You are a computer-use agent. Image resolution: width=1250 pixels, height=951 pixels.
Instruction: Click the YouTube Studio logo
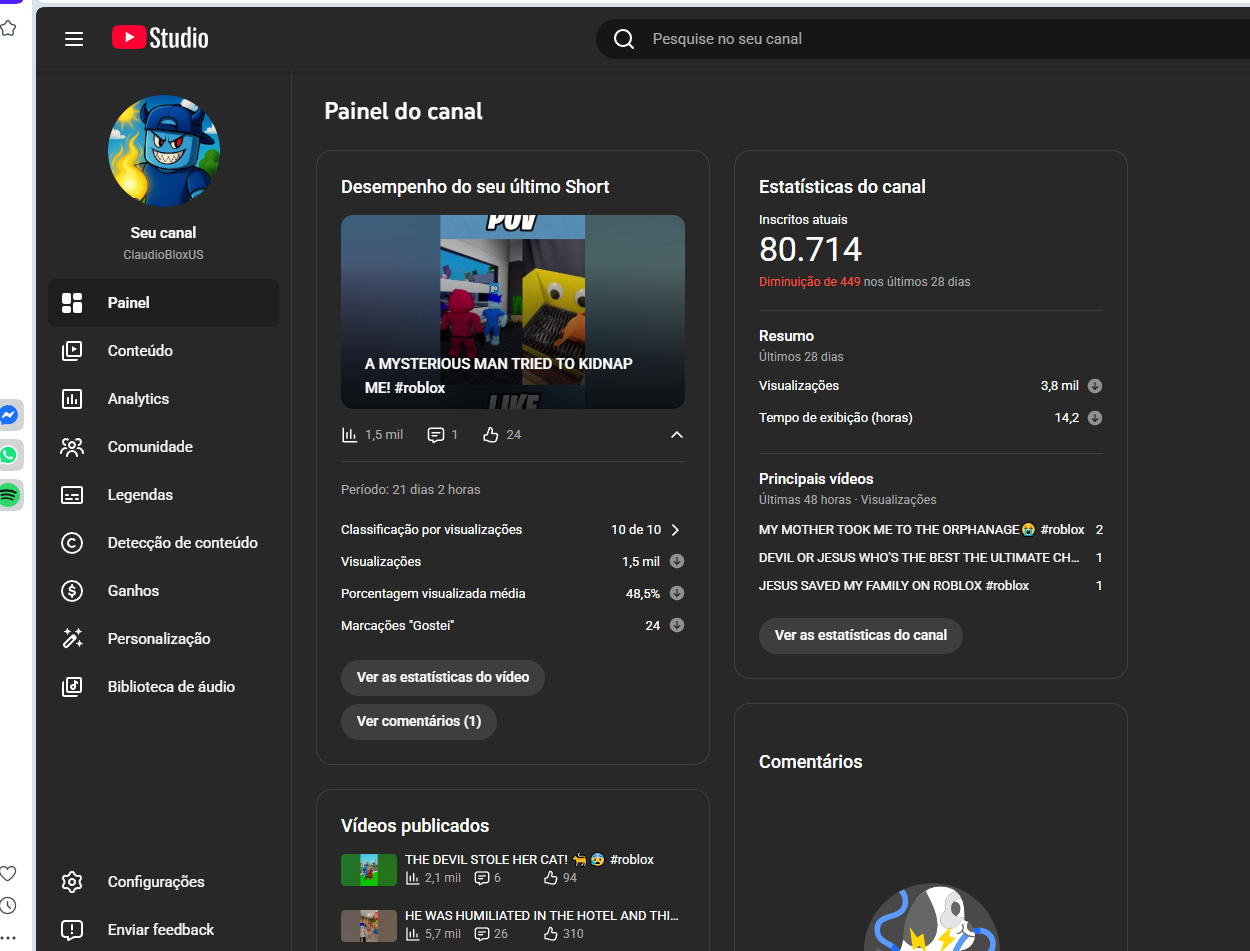click(x=160, y=39)
